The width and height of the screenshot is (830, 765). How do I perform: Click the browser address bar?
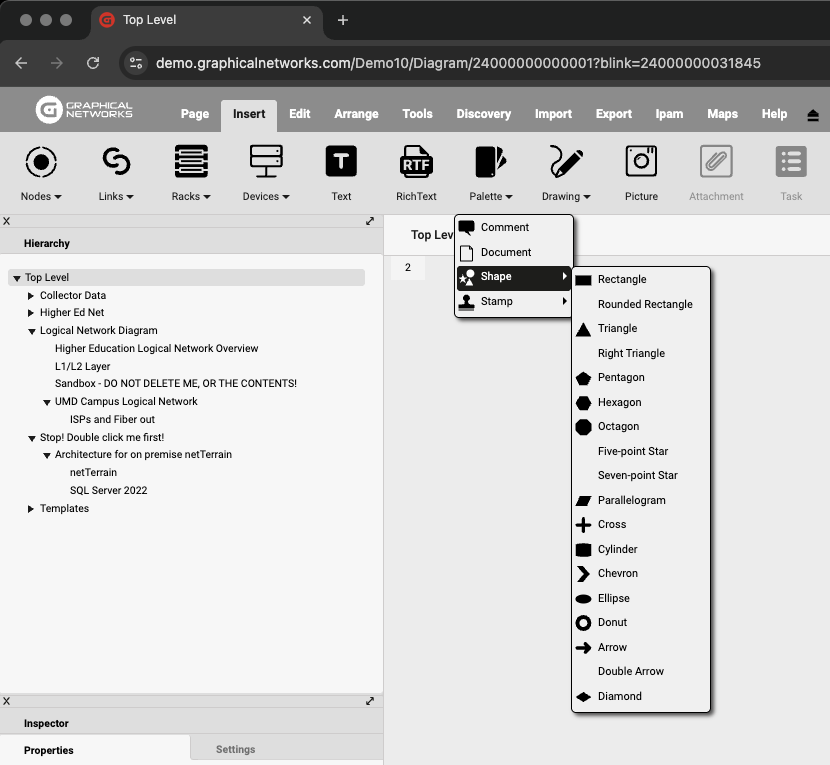point(458,63)
